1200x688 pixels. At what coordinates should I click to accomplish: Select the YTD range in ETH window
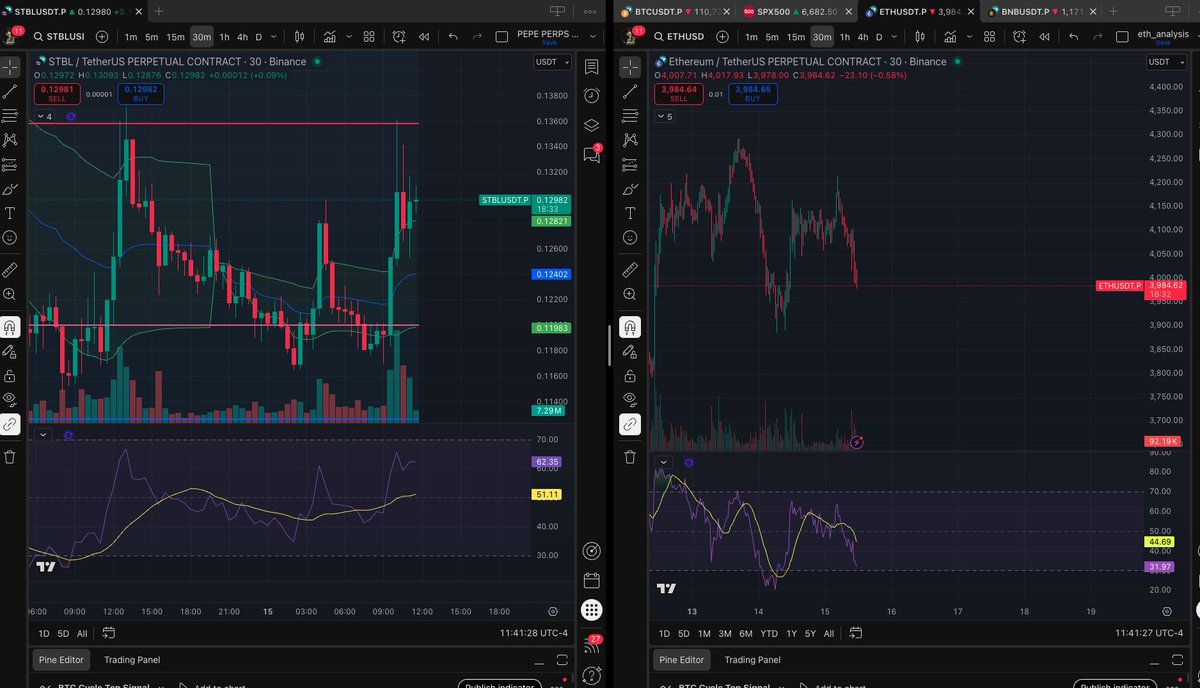(x=768, y=634)
